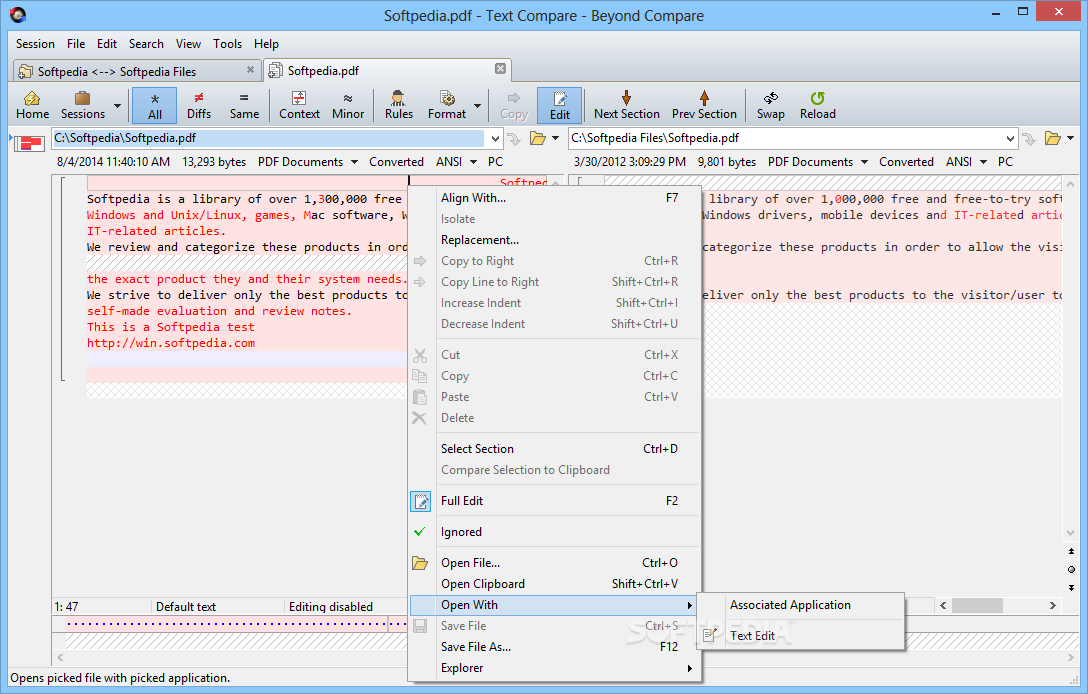
Task: Expand the right path history dropdown
Action: [1010, 138]
